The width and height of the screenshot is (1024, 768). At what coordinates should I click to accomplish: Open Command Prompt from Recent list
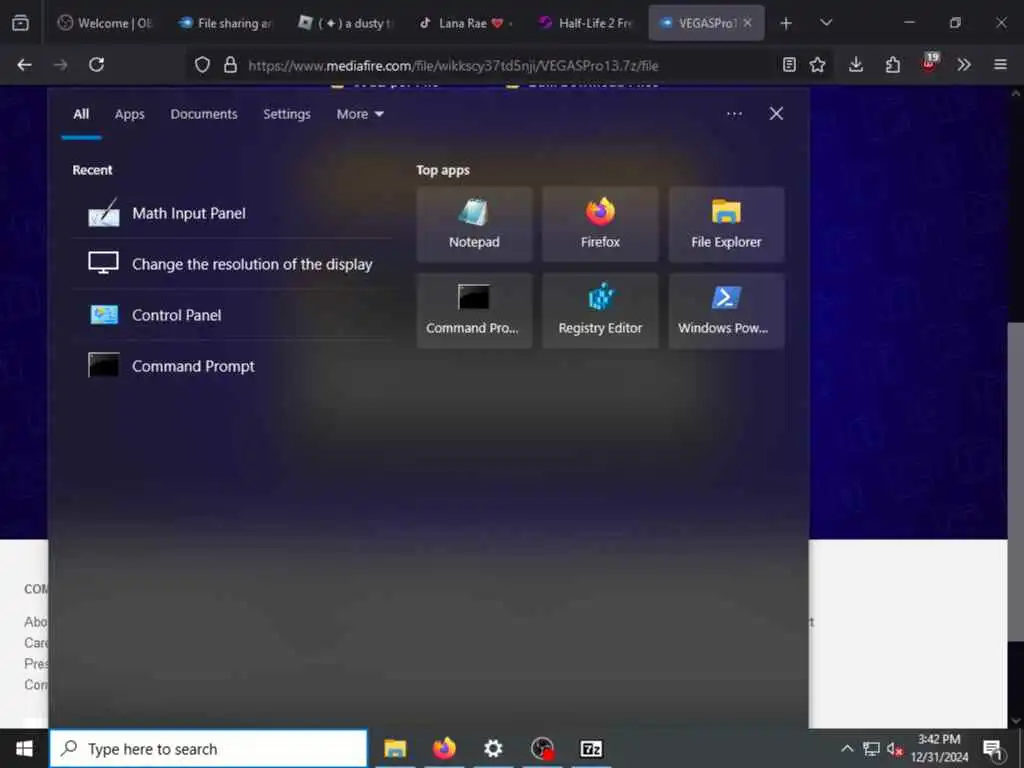tap(232, 366)
